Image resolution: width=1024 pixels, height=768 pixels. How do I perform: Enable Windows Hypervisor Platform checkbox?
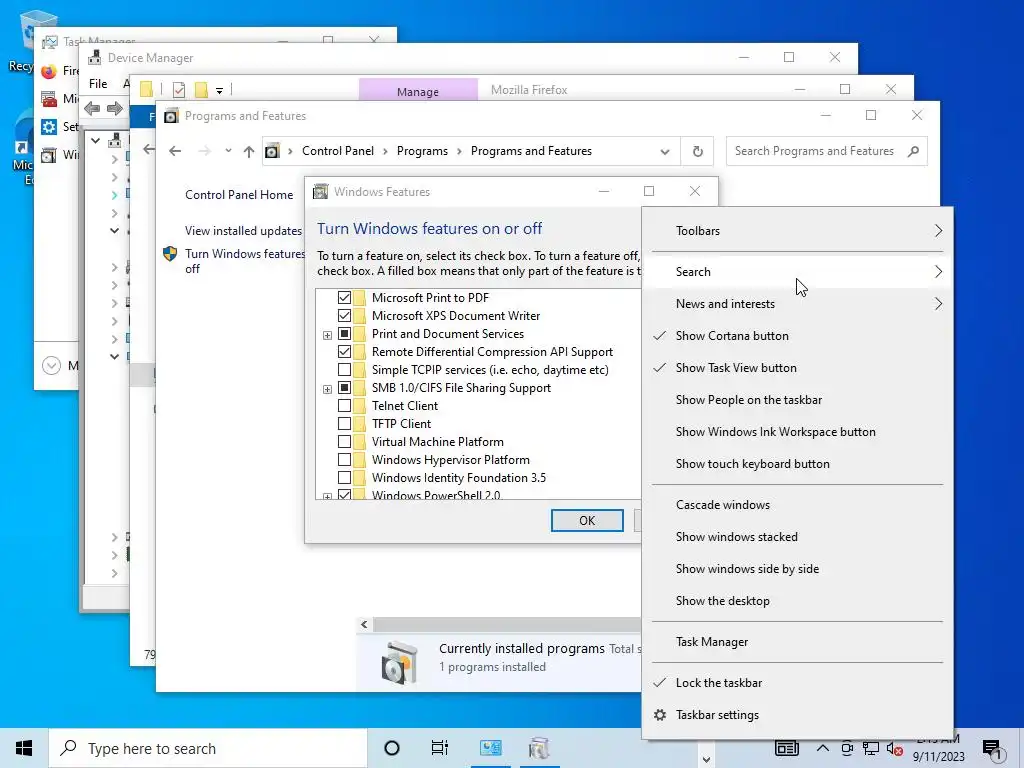coord(344,460)
